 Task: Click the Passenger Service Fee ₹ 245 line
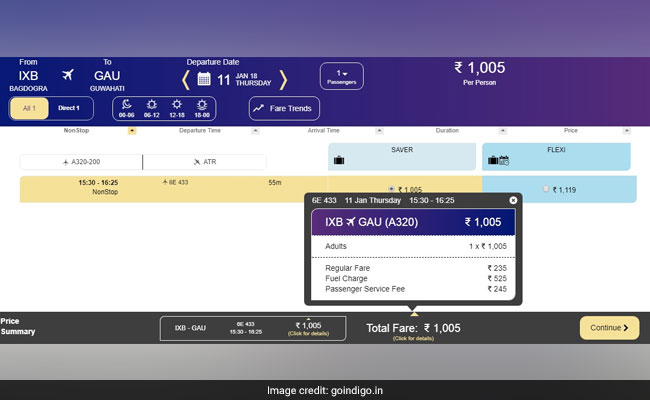point(416,289)
